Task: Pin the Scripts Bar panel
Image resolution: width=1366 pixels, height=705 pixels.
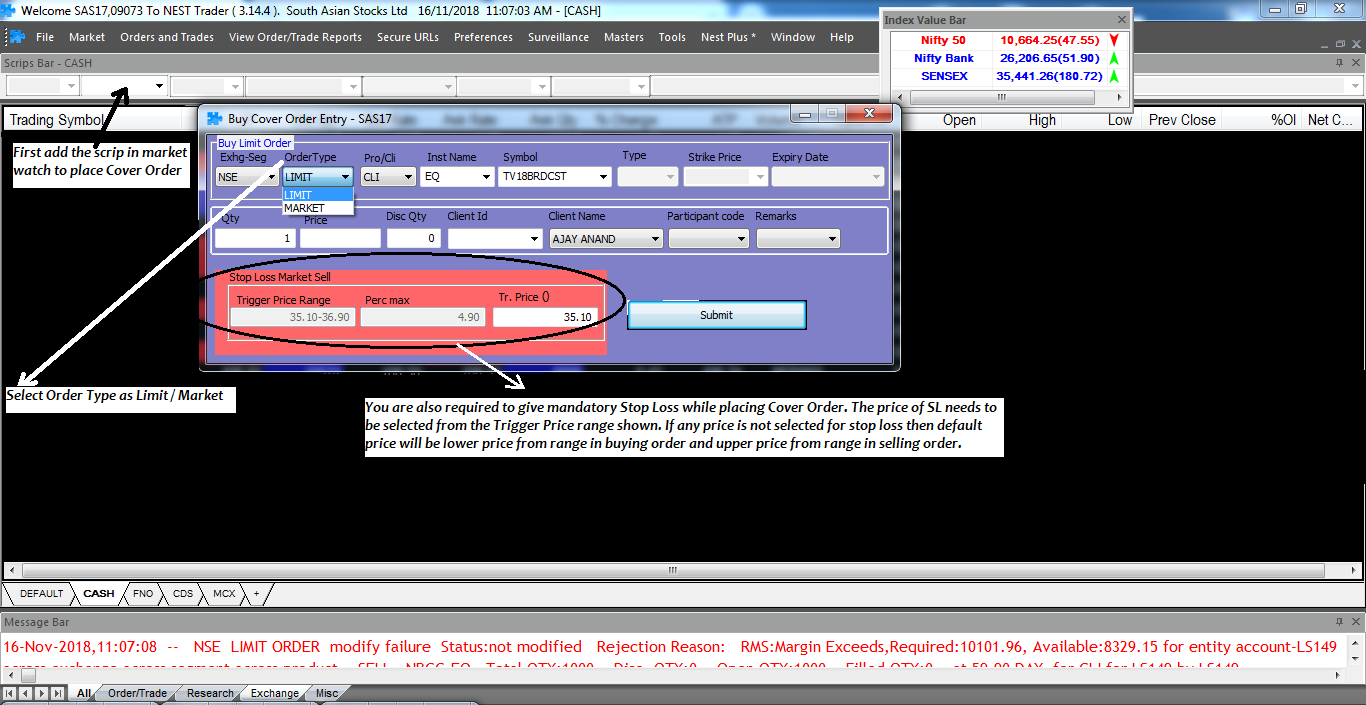Action: [1340, 62]
